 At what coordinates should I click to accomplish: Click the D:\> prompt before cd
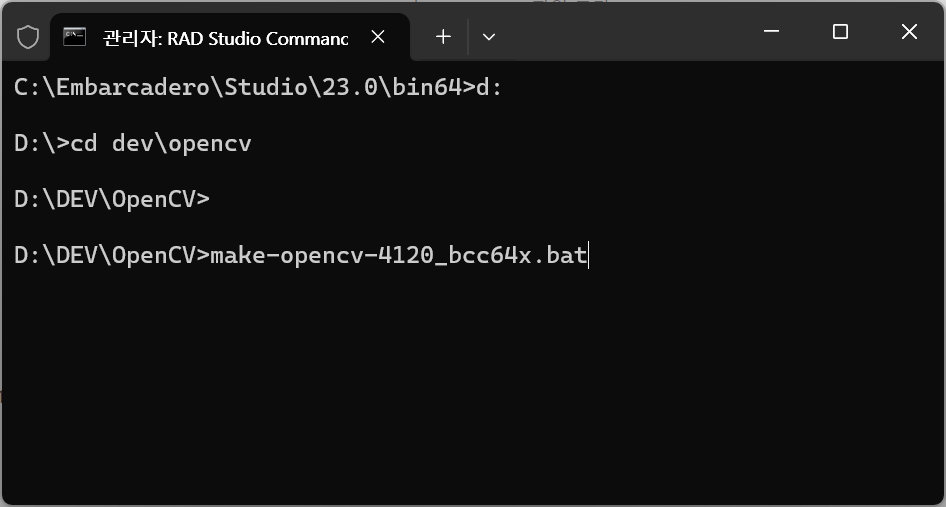(42, 144)
